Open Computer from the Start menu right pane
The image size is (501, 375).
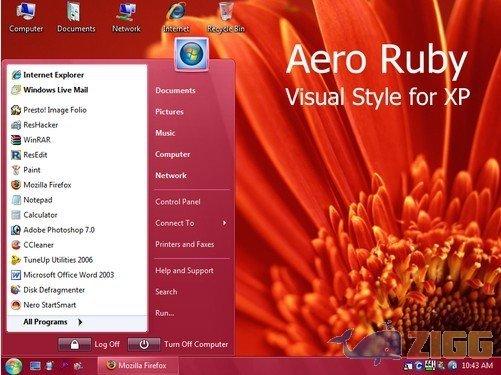click(173, 154)
